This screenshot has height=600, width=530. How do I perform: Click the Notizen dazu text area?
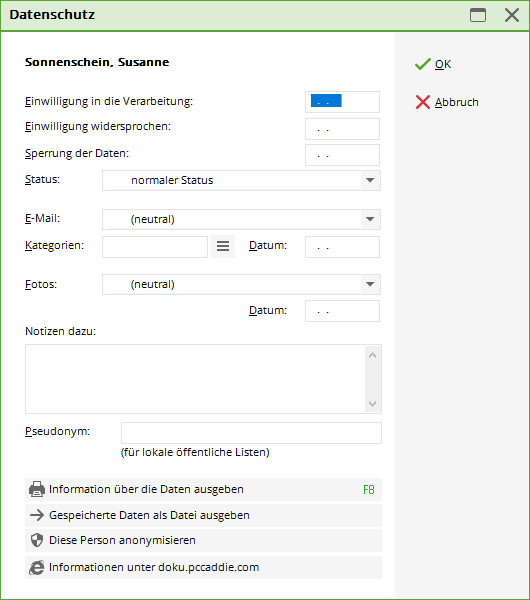pyautogui.click(x=195, y=379)
